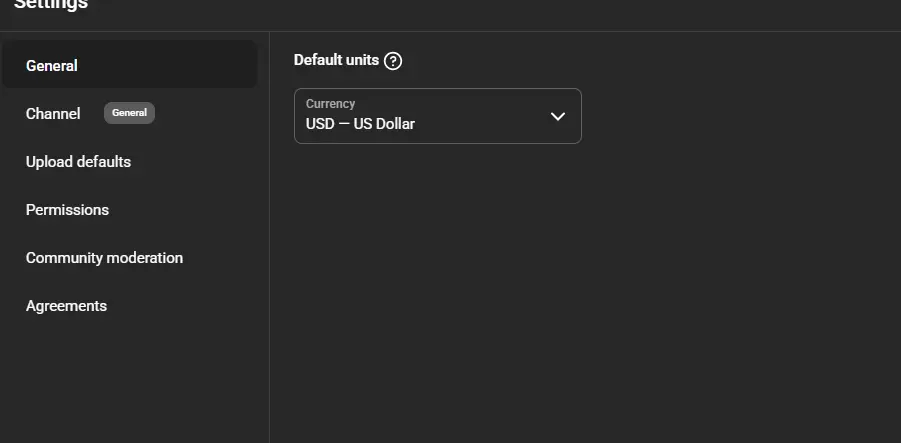Switch to Upload defaults tab
This screenshot has width=901, height=443.
[130, 161]
